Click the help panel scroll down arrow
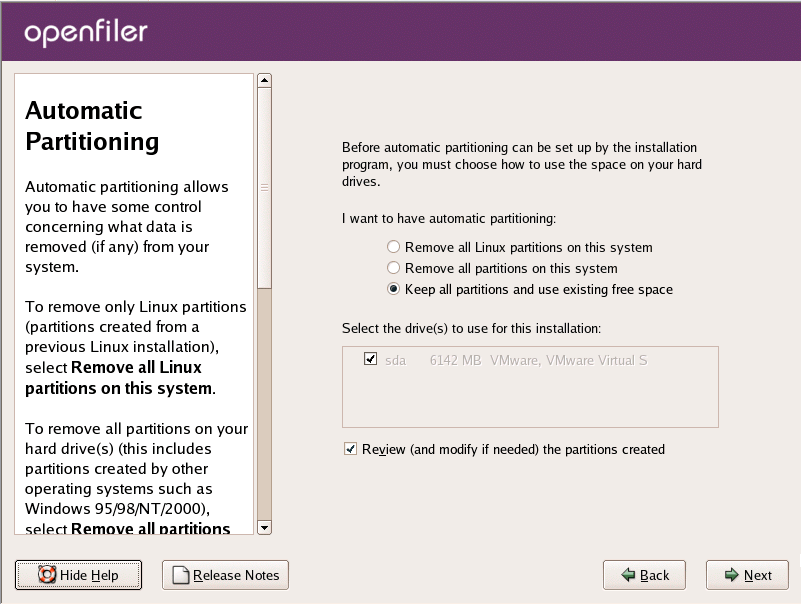This screenshot has height=605, width=801. [x=265, y=527]
